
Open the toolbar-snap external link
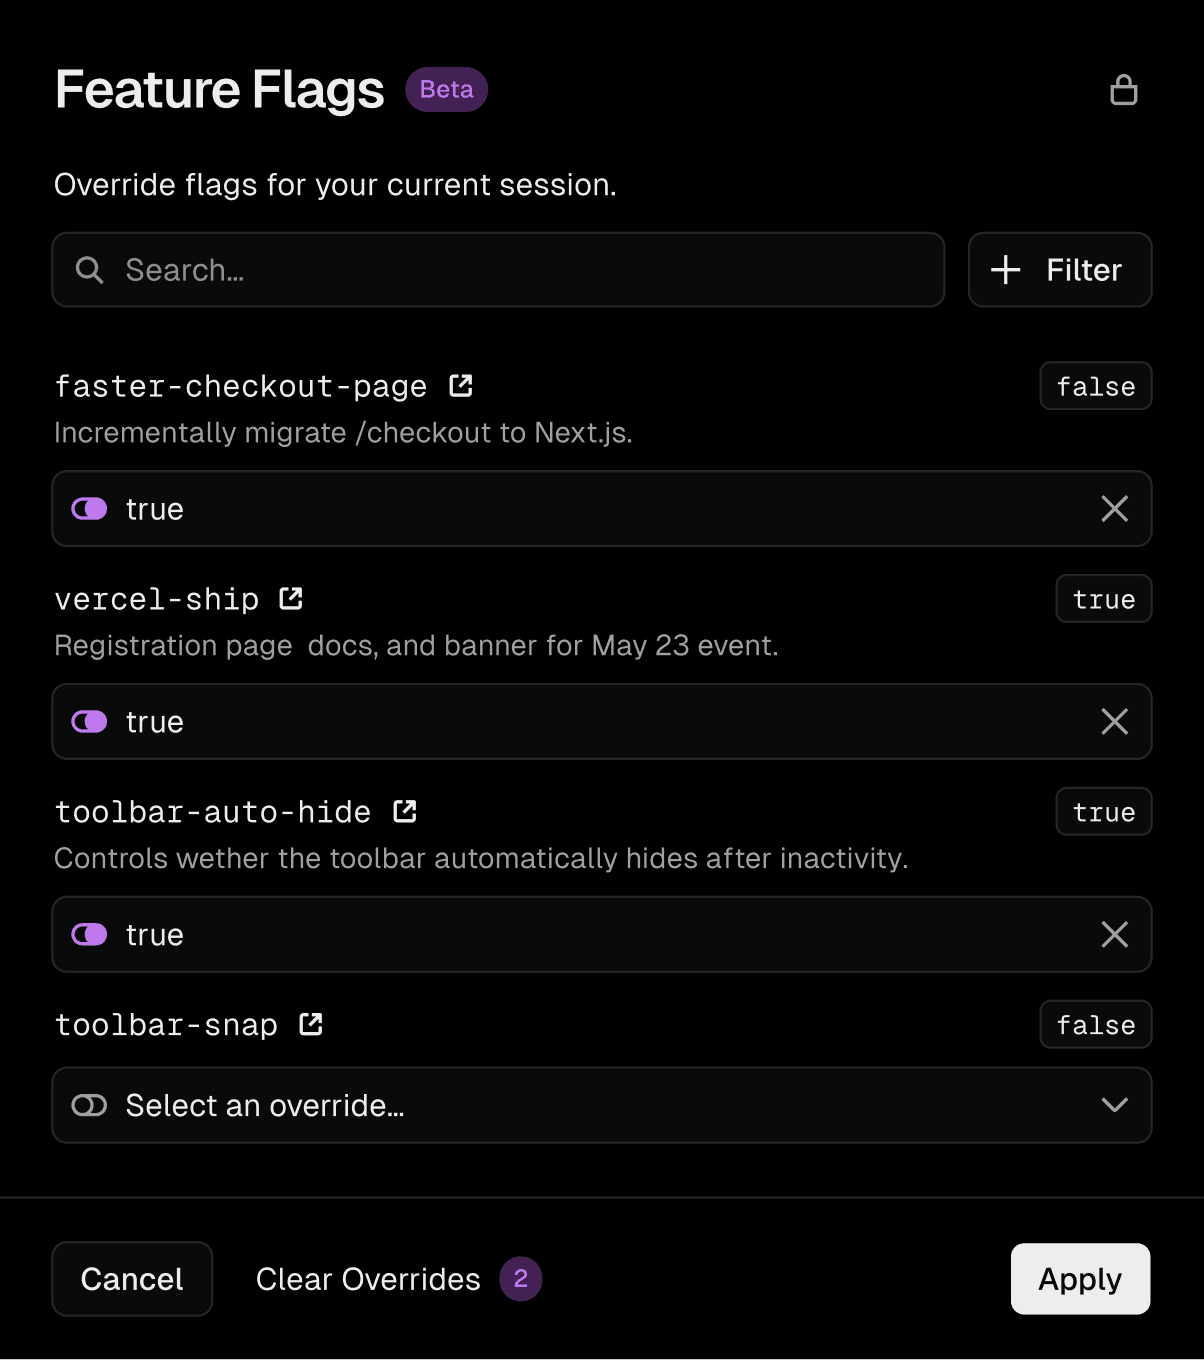click(x=310, y=1023)
